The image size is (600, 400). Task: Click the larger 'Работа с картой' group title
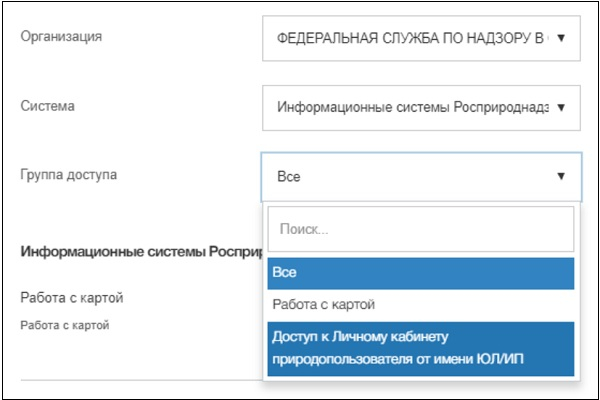(72, 298)
